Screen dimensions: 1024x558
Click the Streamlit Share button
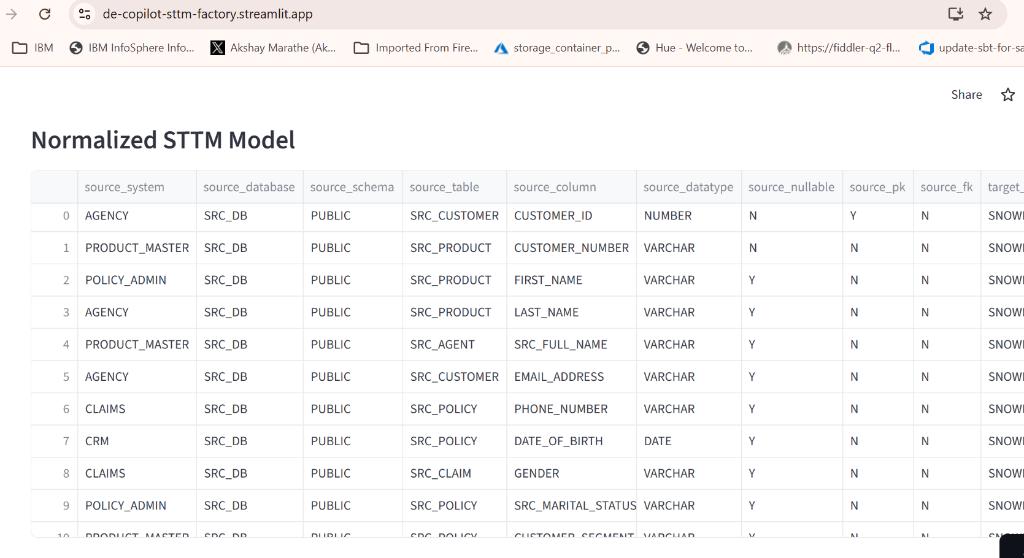[x=966, y=95]
